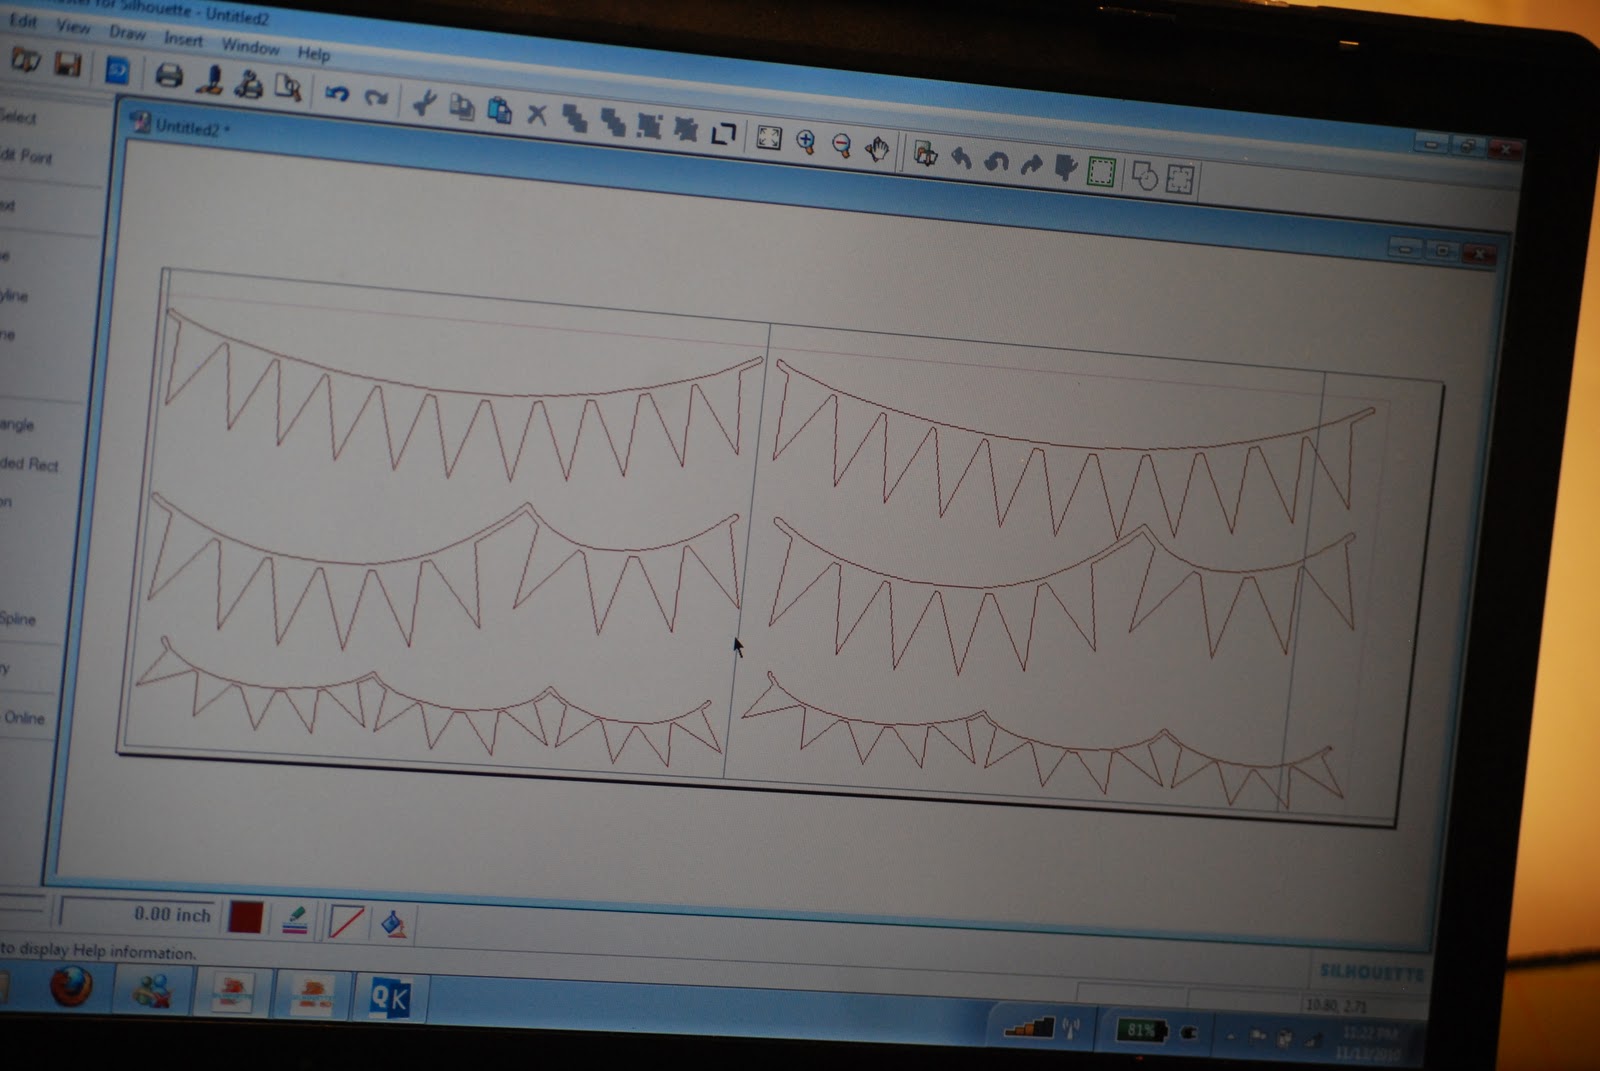Viewport: 1600px width, 1071px height.
Task: Click the blue SD card icon
Action: 117,71
